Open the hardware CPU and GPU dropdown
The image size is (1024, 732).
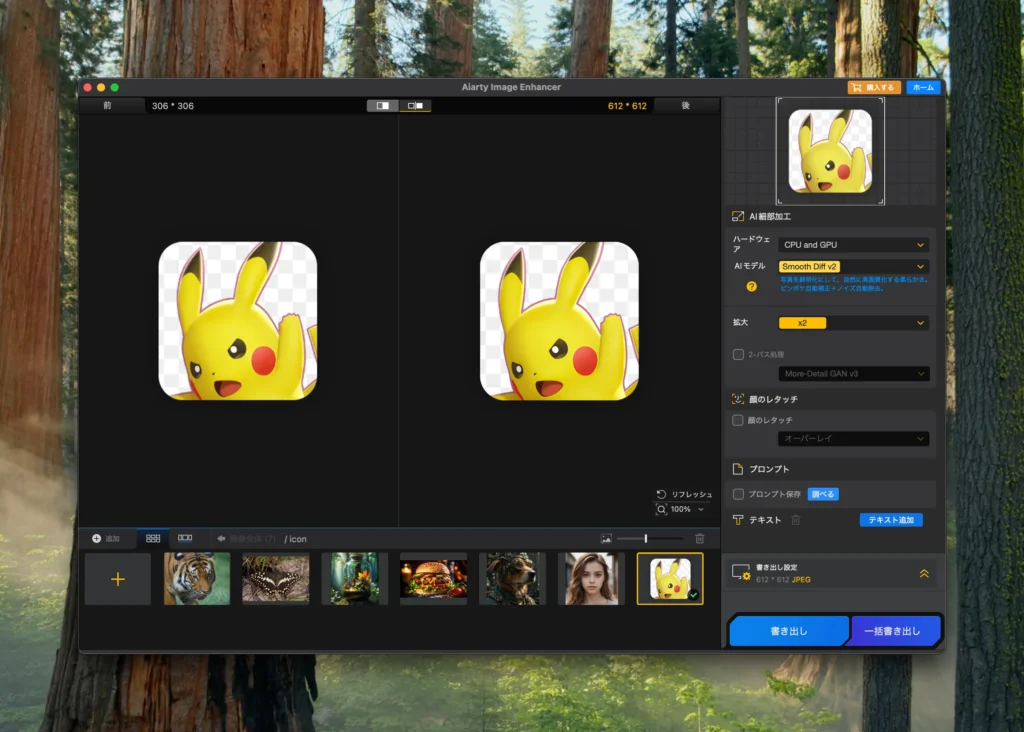pos(853,245)
